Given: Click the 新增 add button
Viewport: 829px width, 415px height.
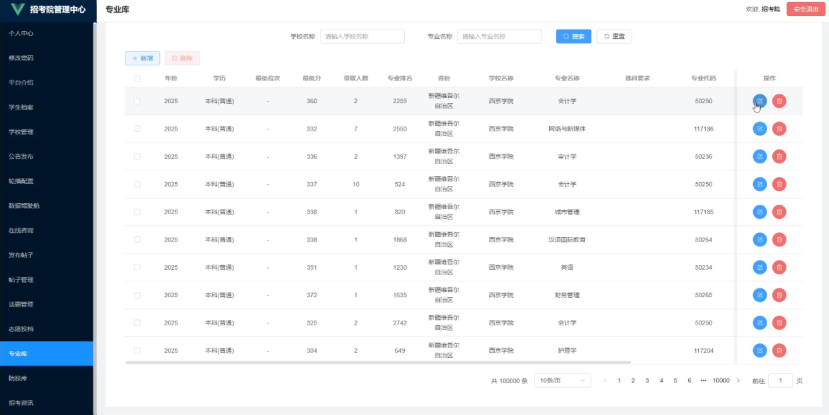Looking at the screenshot, I should pyautogui.click(x=142, y=58).
